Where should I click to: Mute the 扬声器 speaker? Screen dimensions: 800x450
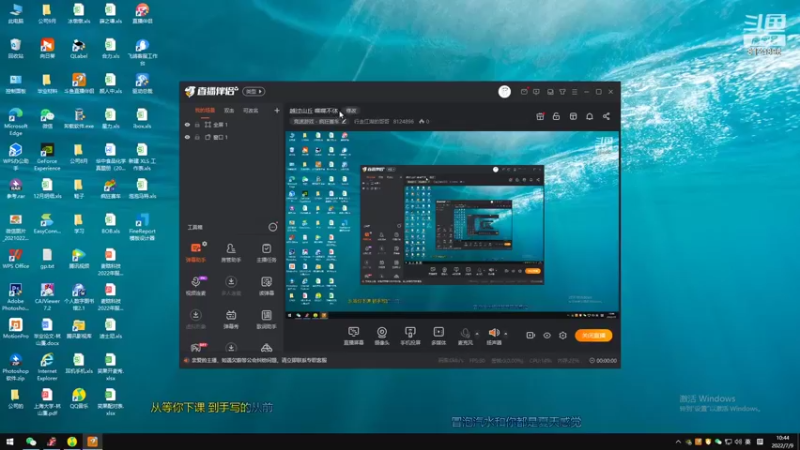[x=493, y=333]
